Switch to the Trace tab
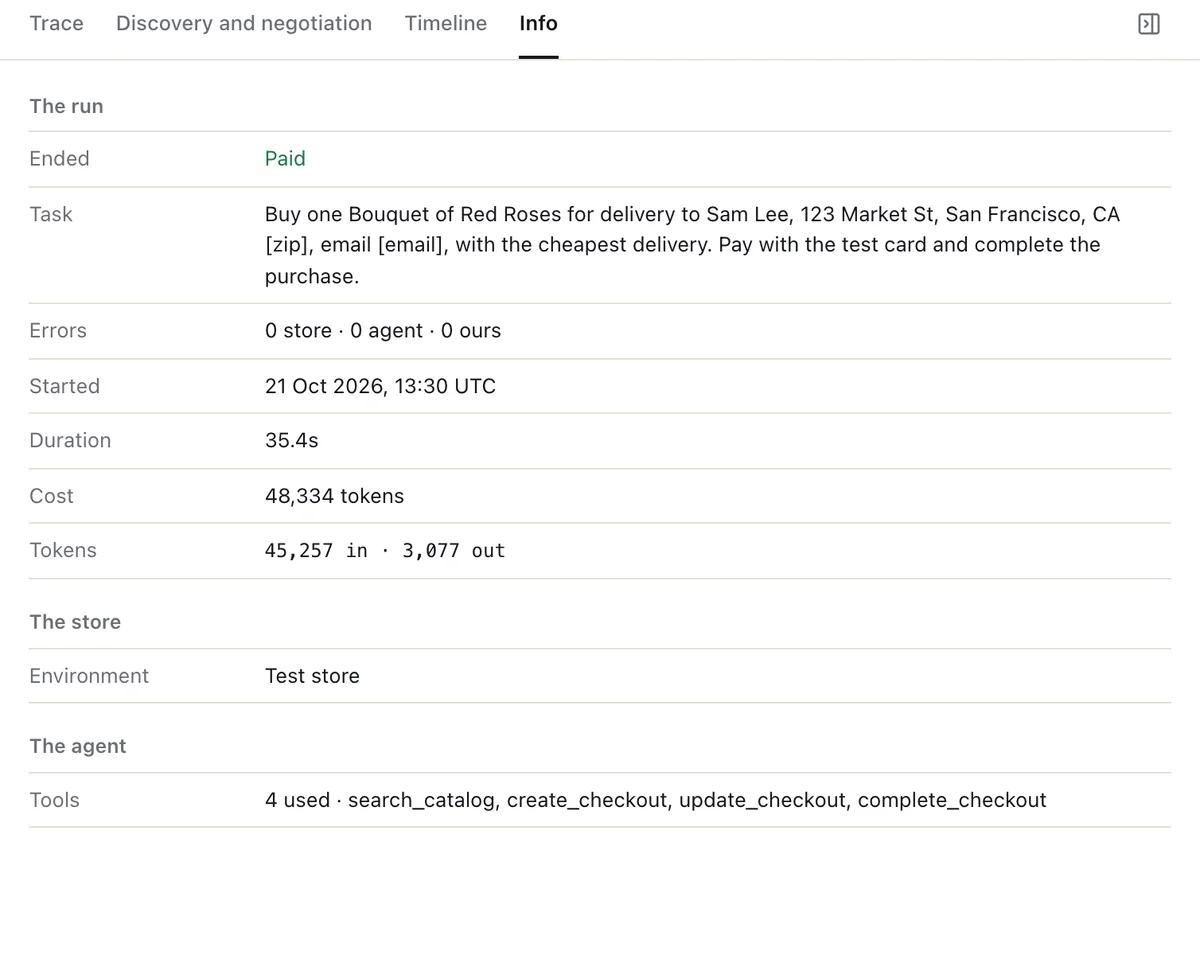This screenshot has width=1200, height=963. click(57, 23)
